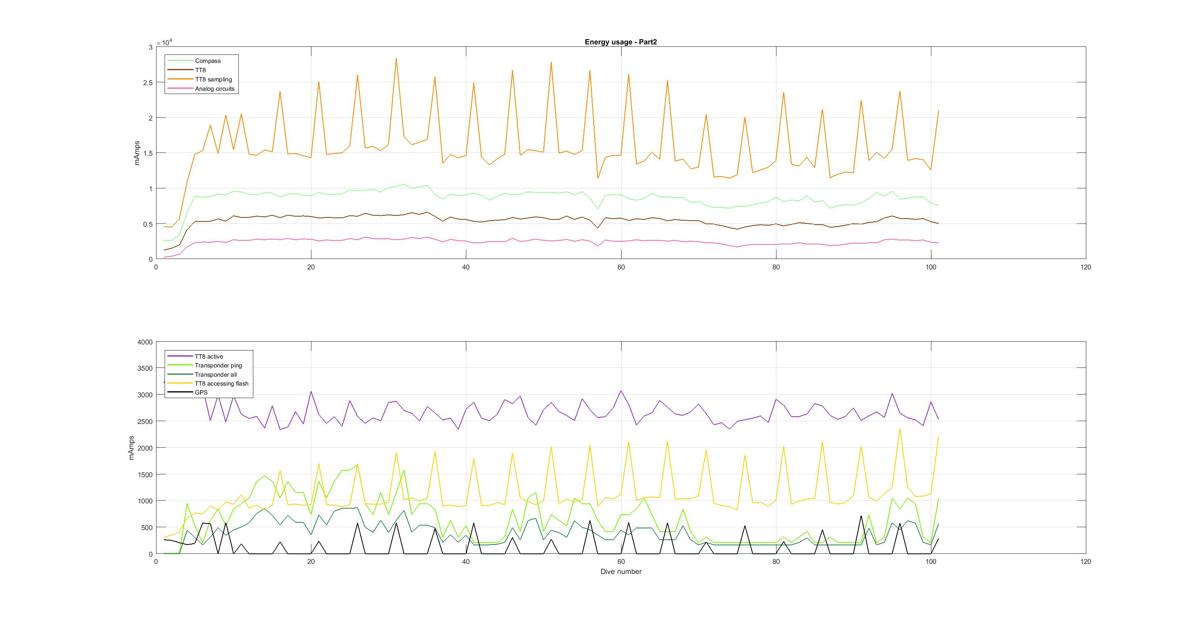Click the "Dive number" x-axis label
Image resolution: width=1200 pixels, height=622 pixels.
click(621, 572)
